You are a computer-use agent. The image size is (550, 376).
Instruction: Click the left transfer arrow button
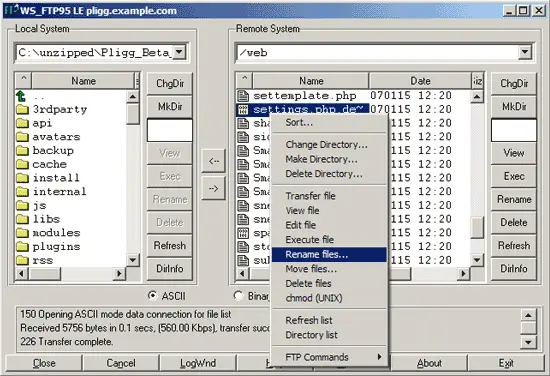point(213,161)
